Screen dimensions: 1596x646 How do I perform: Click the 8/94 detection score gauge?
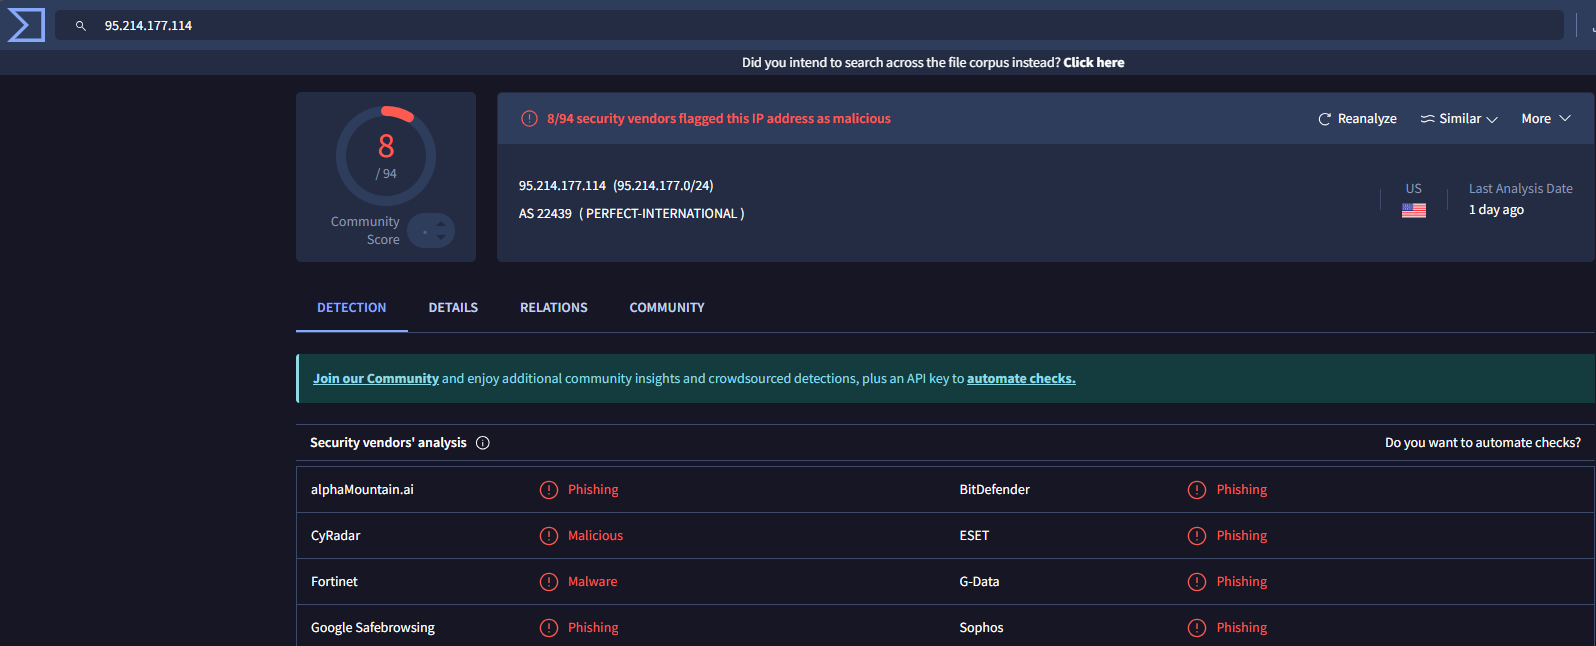[386, 156]
